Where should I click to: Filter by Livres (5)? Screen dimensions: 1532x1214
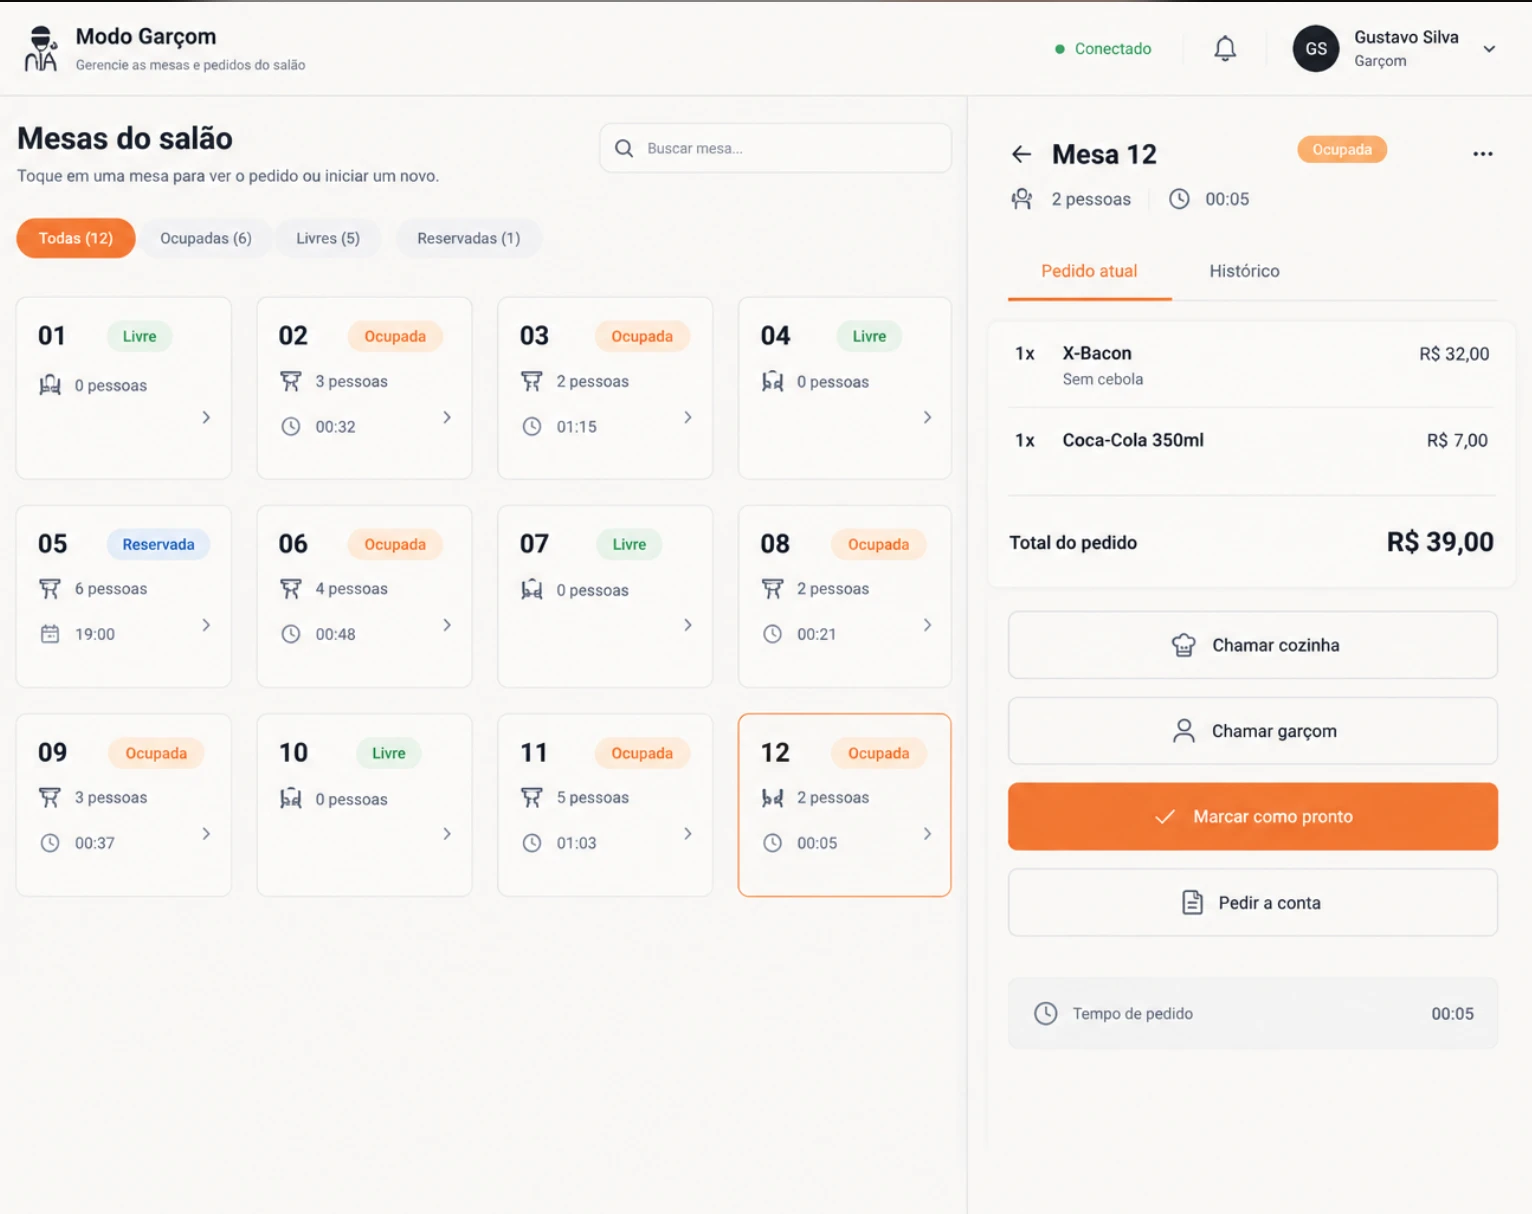coord(328,238)
